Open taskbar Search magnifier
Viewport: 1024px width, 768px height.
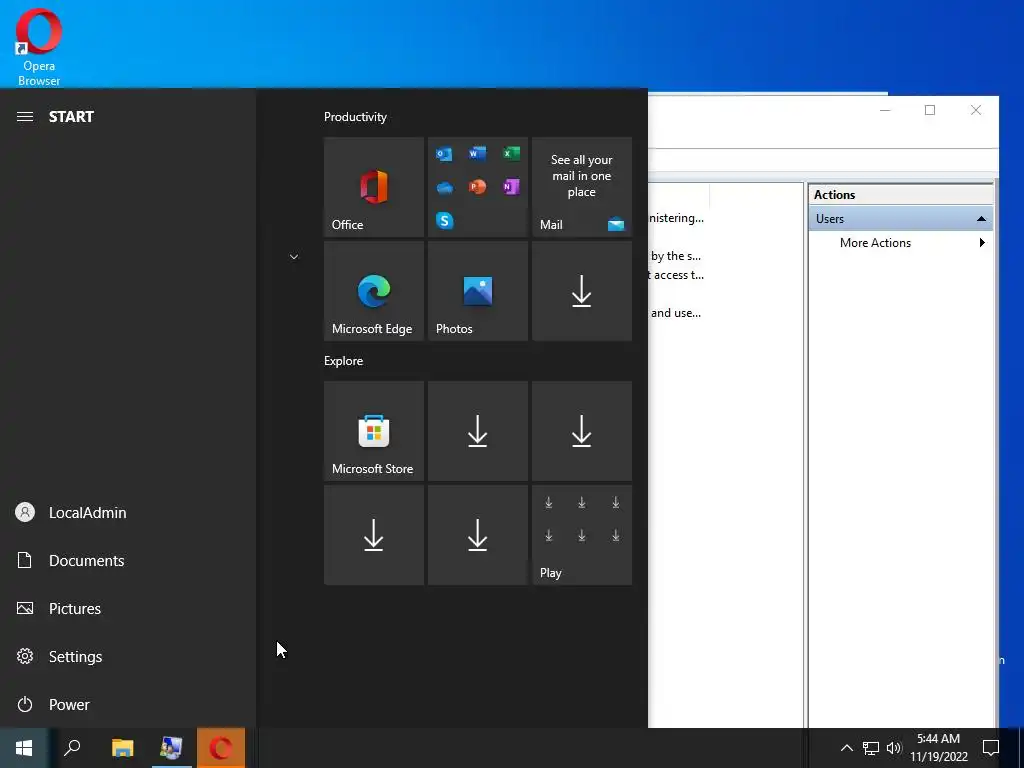pos(72,748)
